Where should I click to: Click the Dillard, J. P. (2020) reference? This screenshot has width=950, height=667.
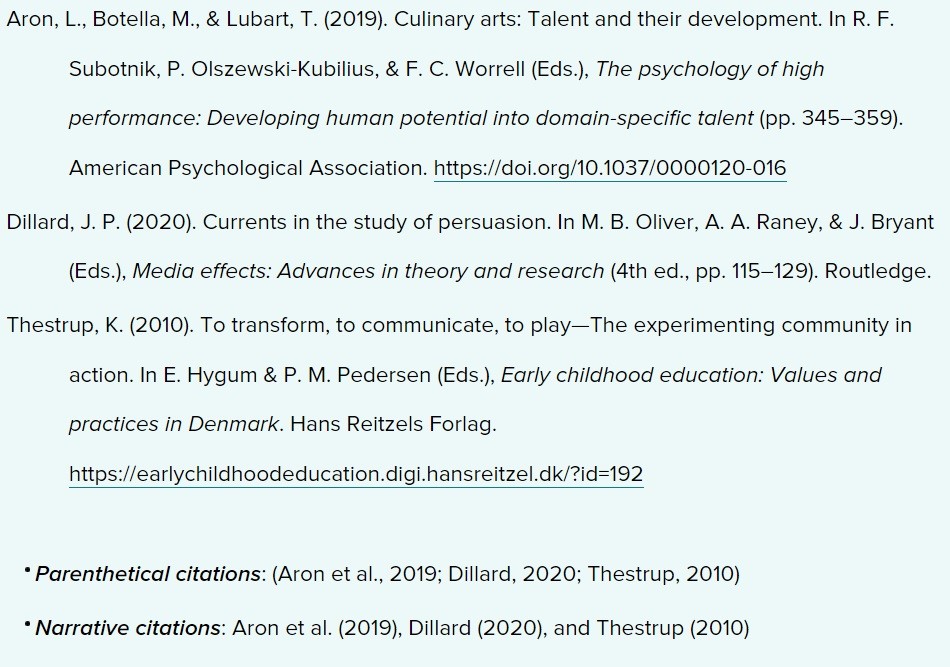tap(101, 222)
